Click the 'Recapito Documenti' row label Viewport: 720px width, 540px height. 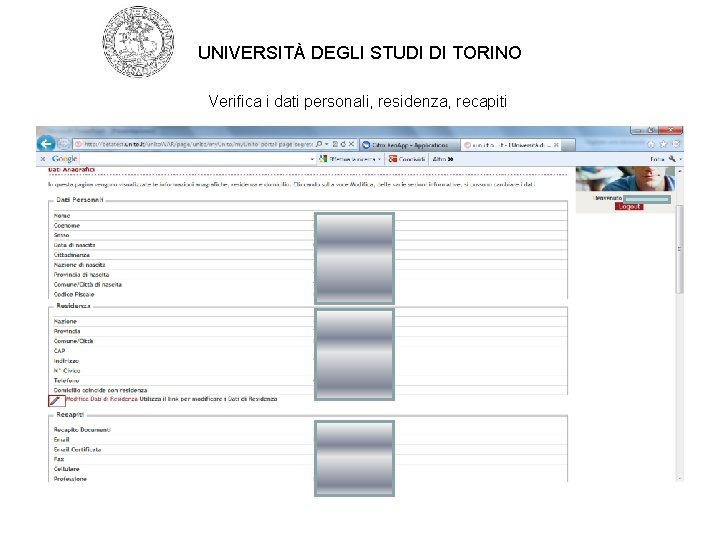(82, 430)
